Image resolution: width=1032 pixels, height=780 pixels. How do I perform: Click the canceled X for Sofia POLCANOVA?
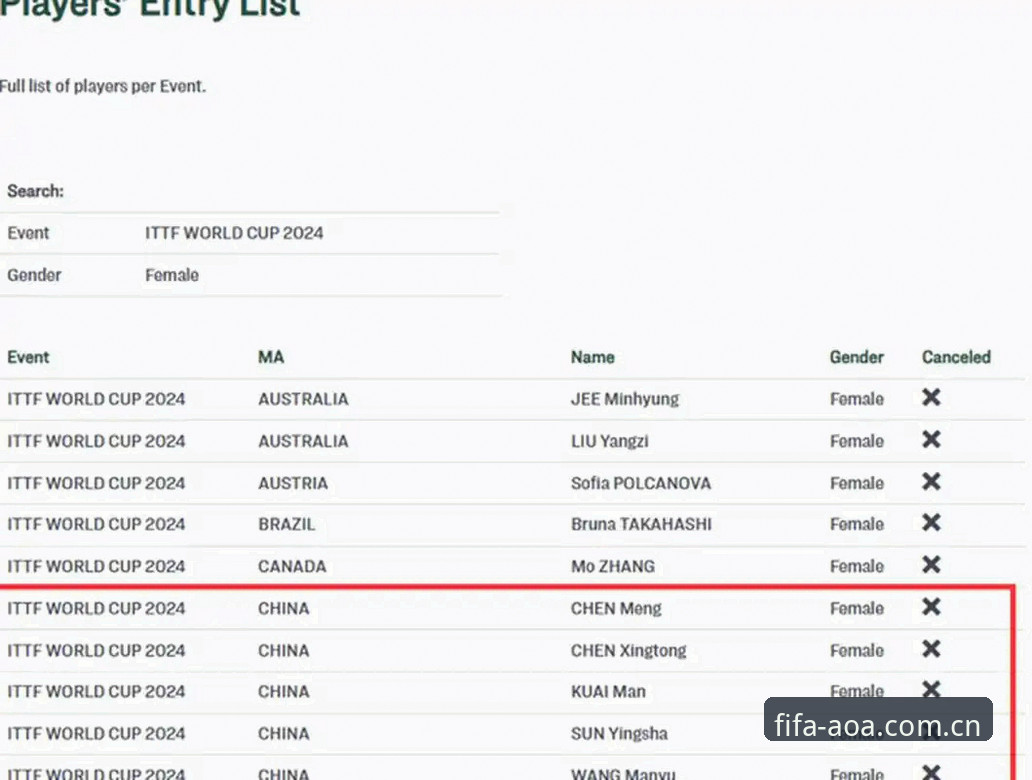(931, 482)
